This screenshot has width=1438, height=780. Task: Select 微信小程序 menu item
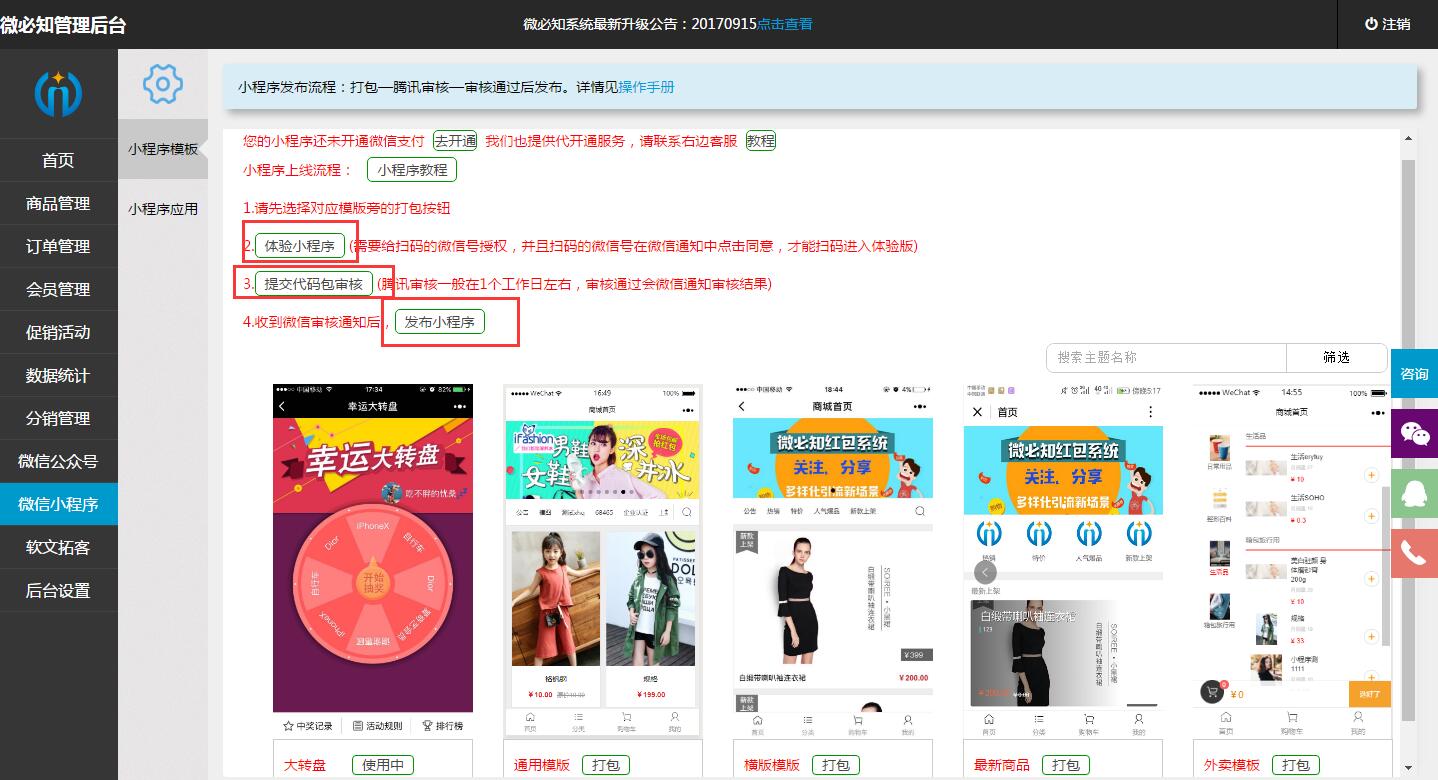pos(58,504)
